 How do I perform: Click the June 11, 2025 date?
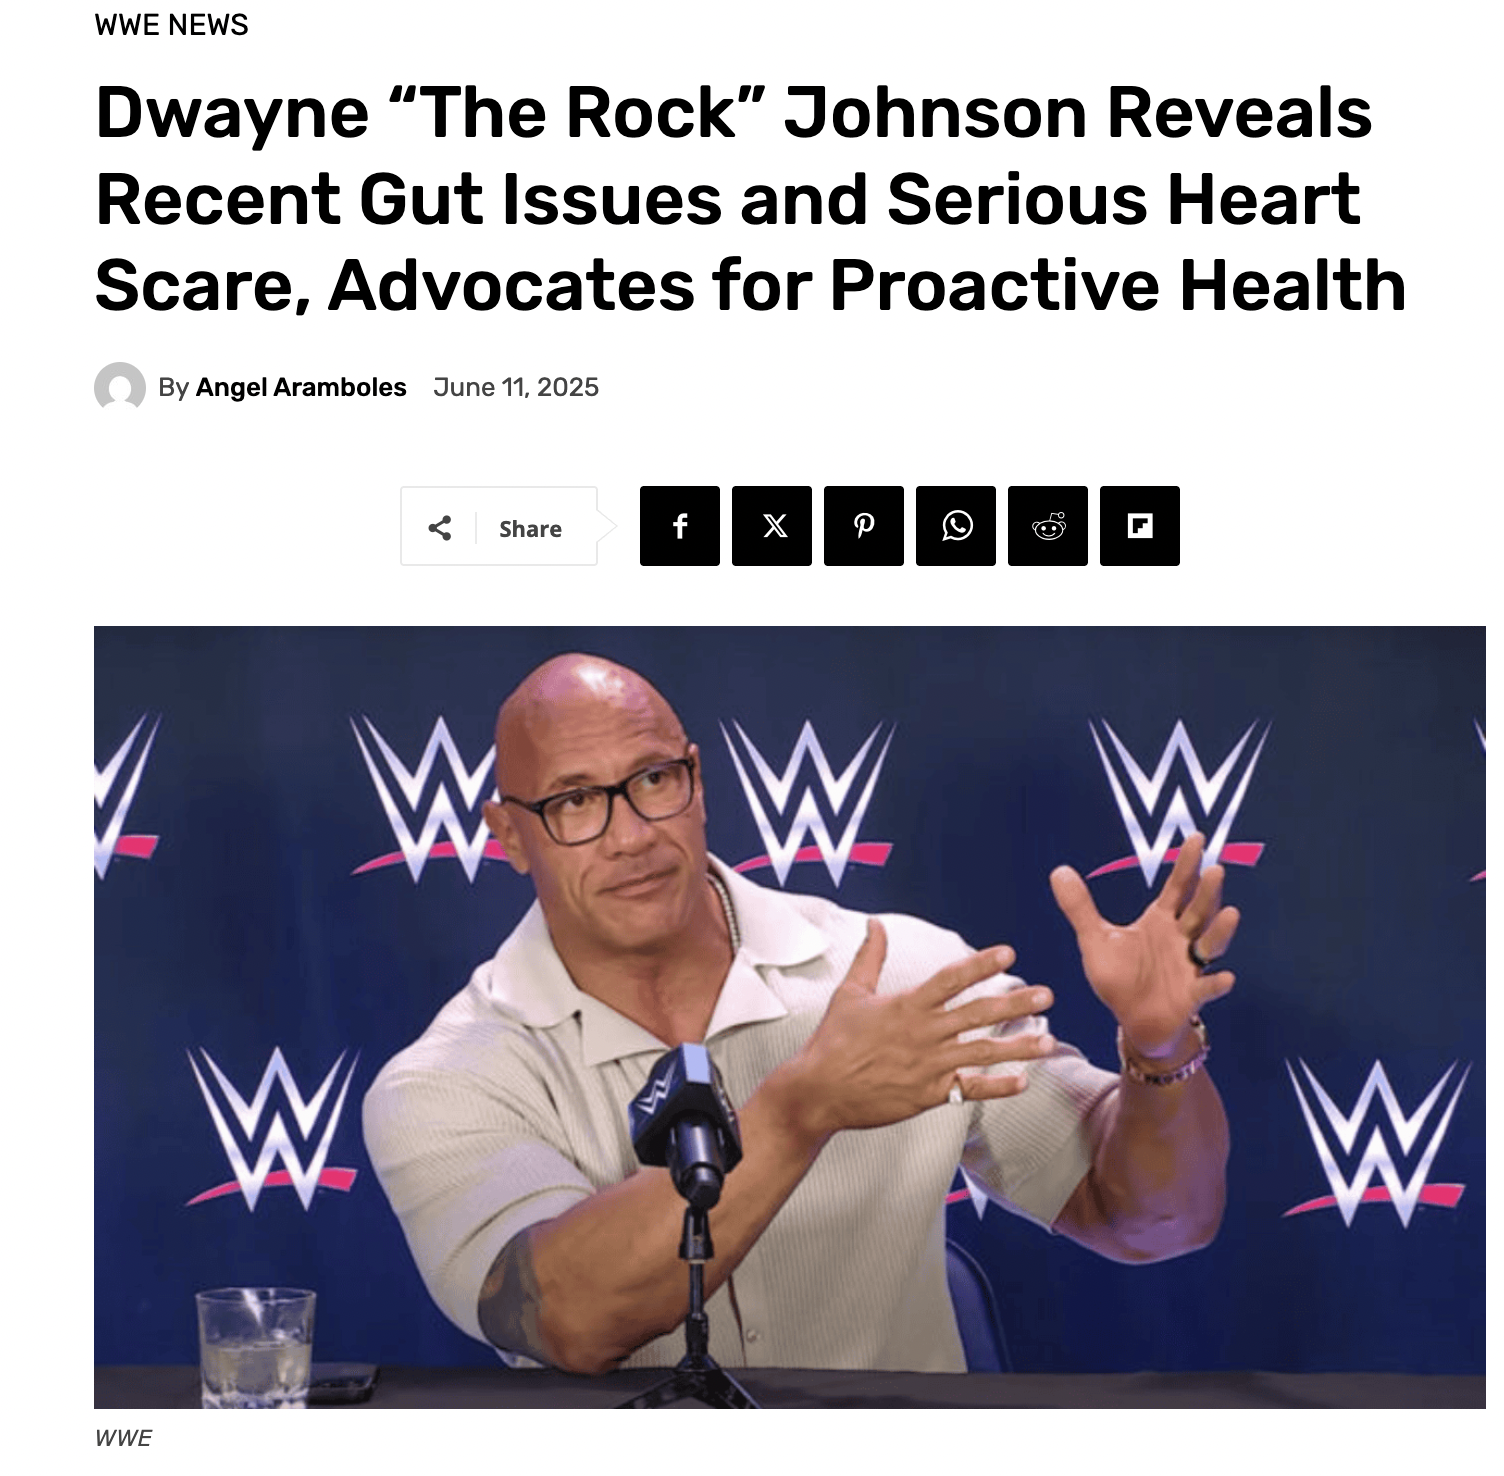click(x=516, y=387)
